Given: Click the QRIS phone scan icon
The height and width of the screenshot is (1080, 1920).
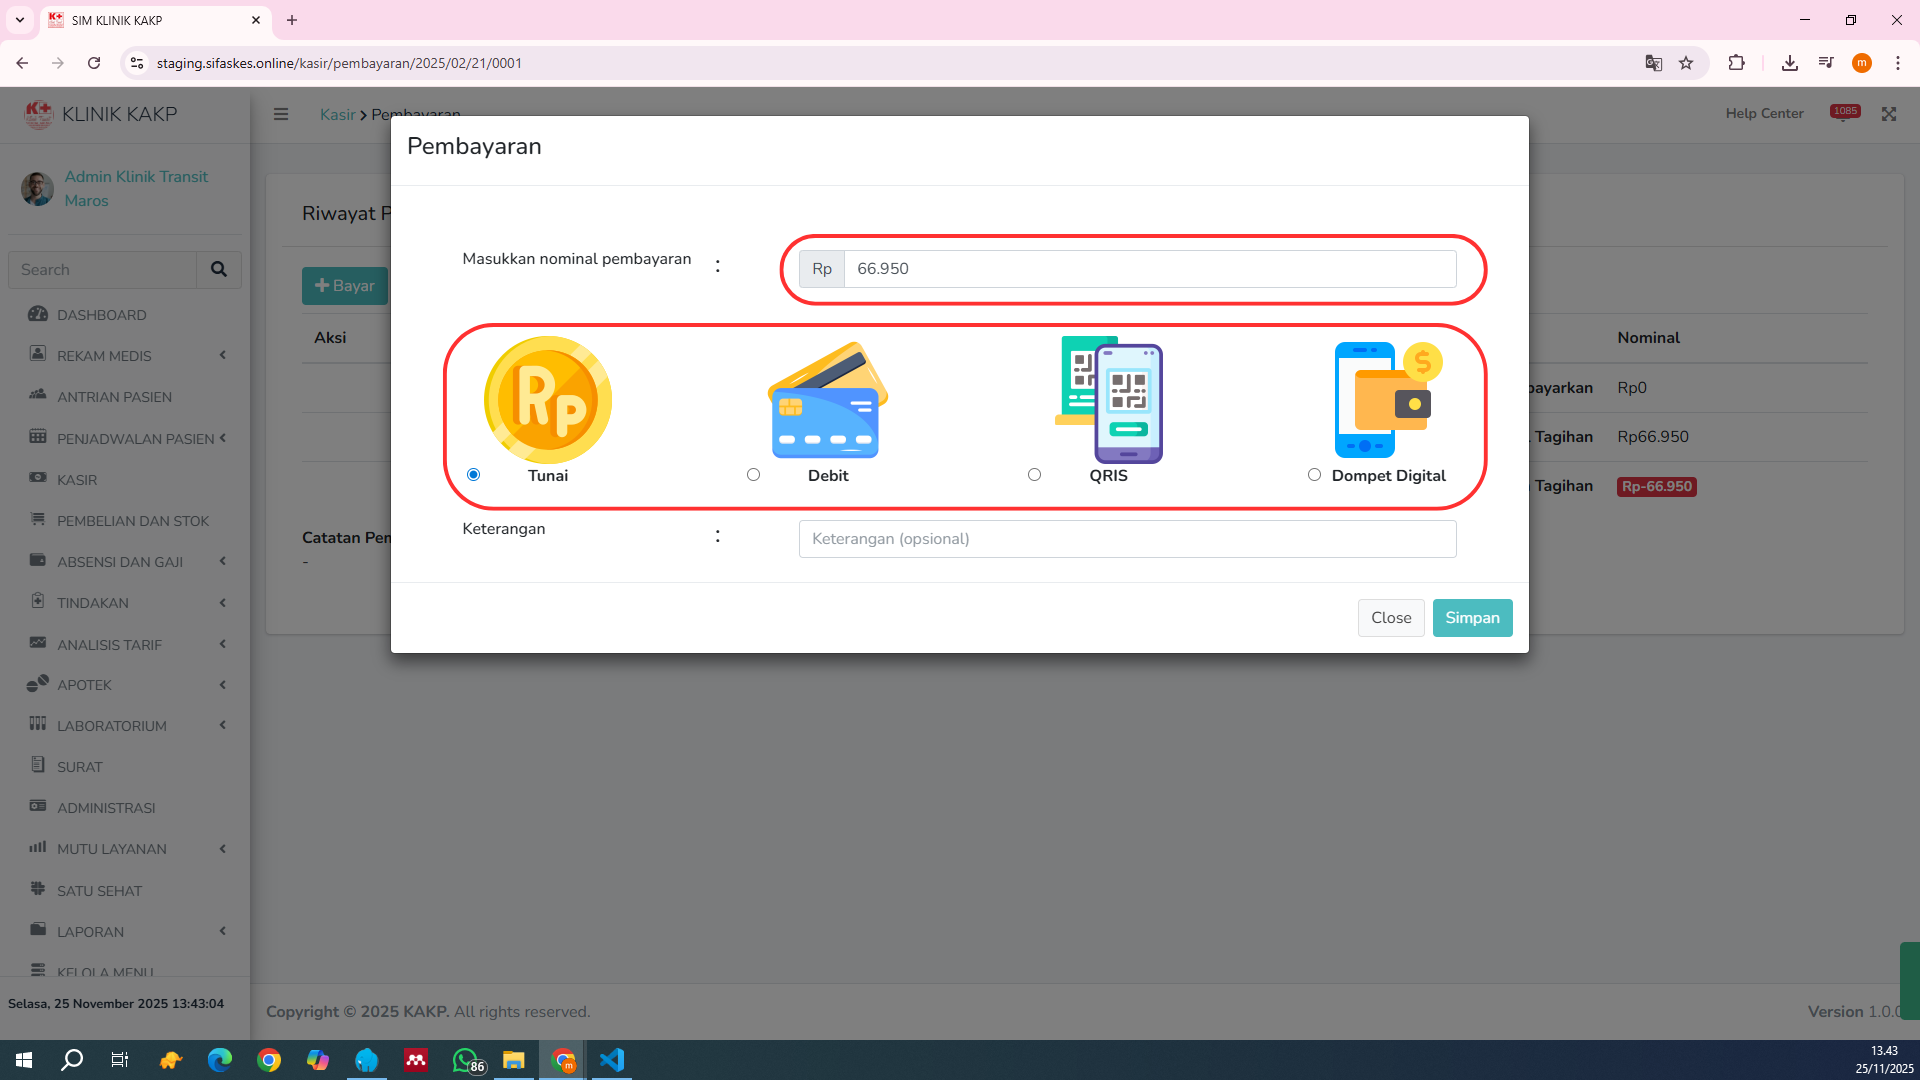Looking at the screenshot, I should pyautogui.click(x=1109, y=400).
